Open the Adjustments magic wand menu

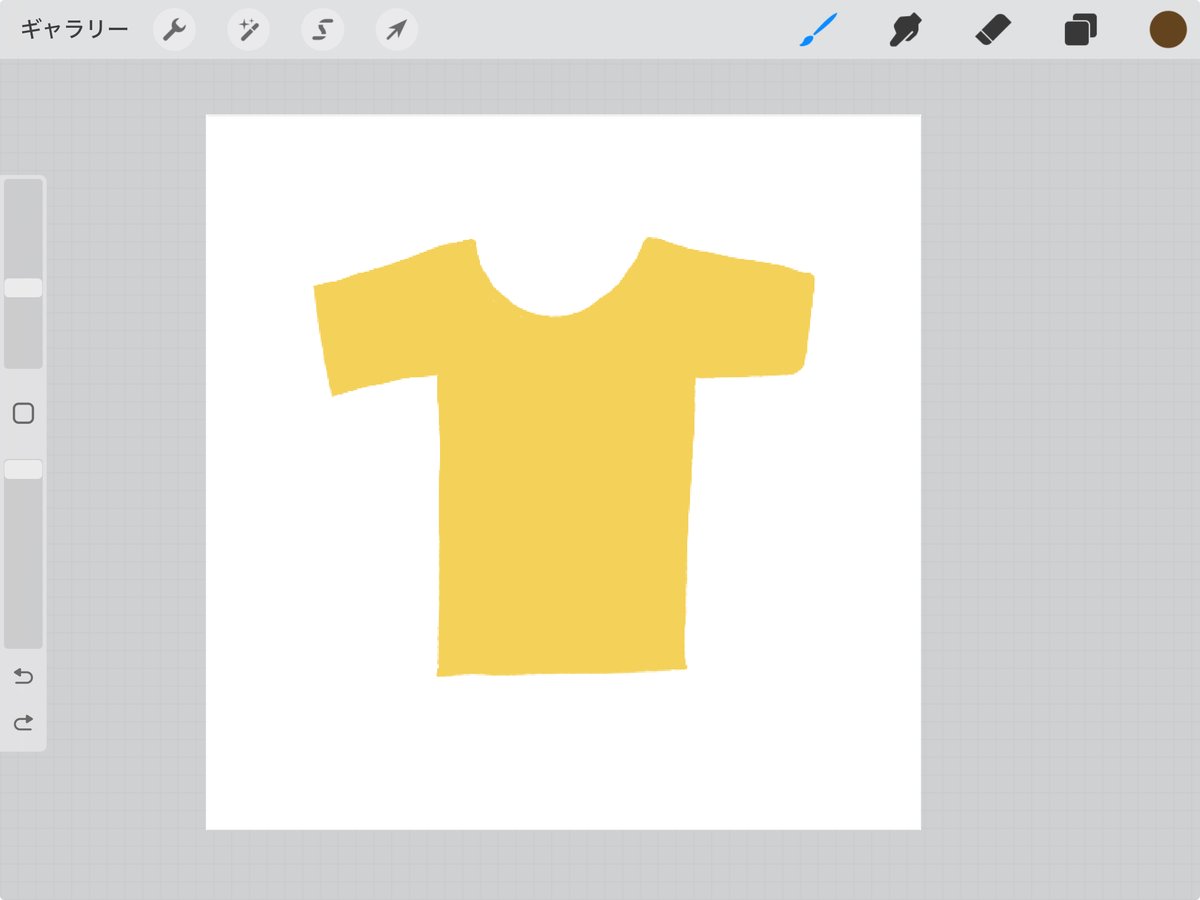click(x=249, y=30)
